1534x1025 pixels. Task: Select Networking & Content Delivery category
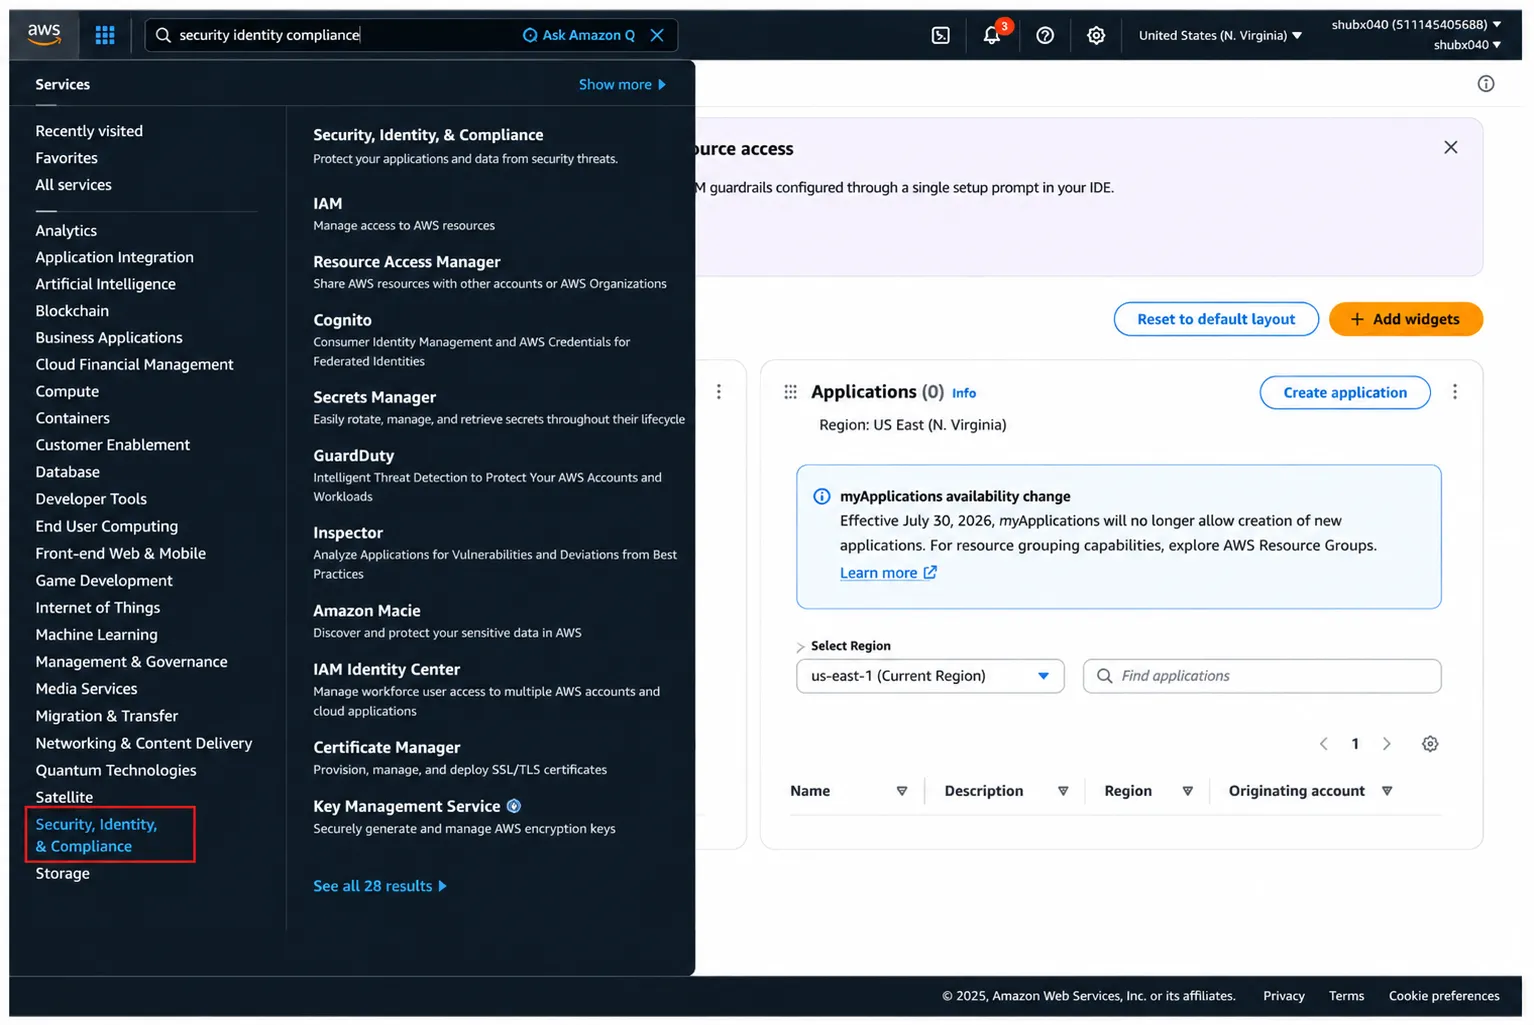144,744
